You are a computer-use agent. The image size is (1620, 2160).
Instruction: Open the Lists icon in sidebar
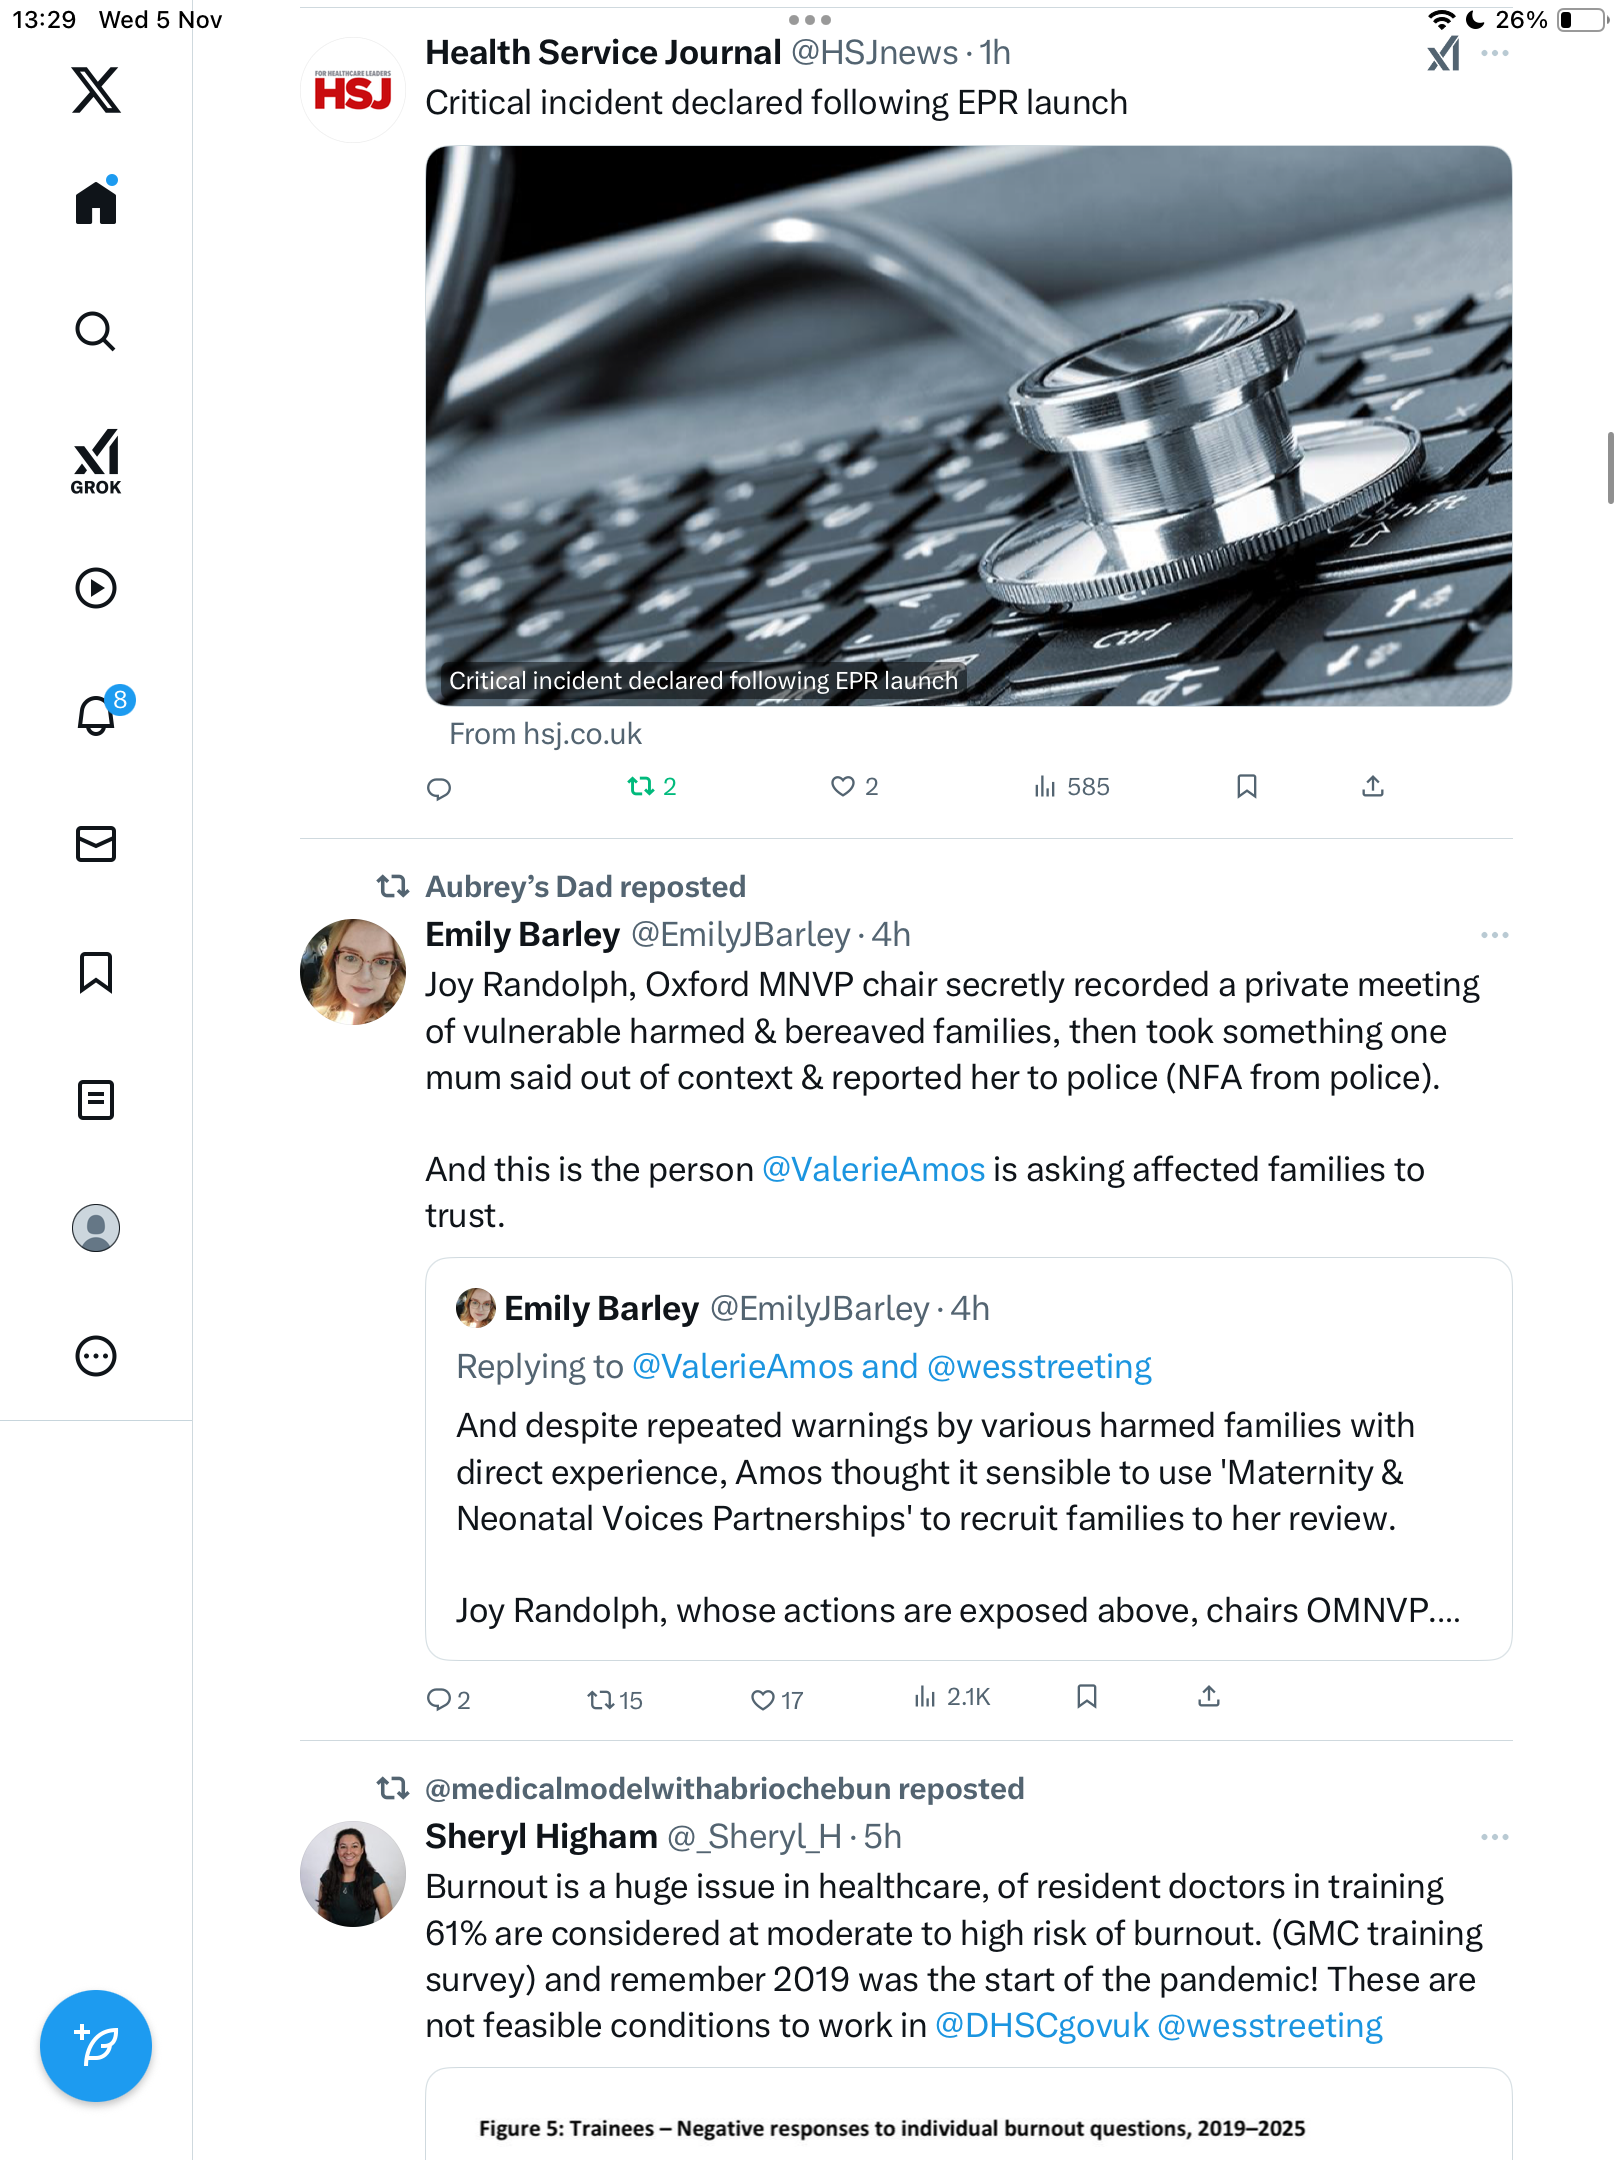(96, 1100)
